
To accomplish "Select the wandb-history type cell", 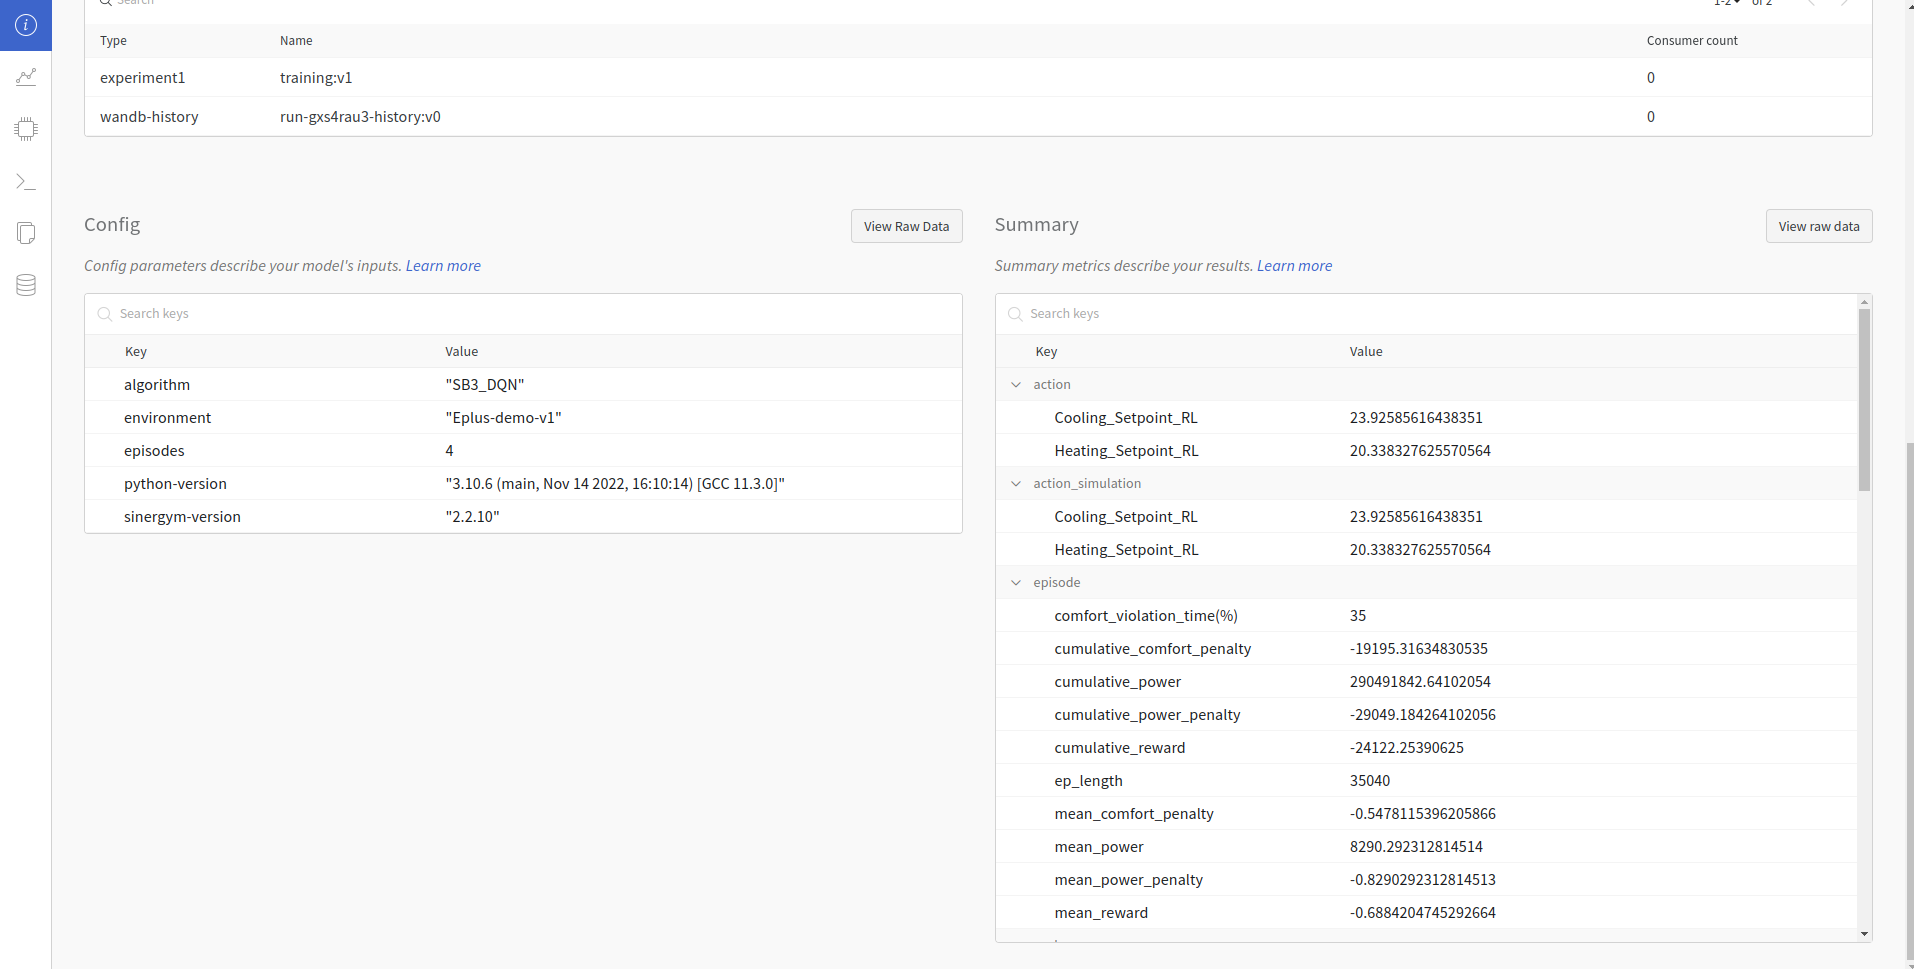I will [149, 117].
